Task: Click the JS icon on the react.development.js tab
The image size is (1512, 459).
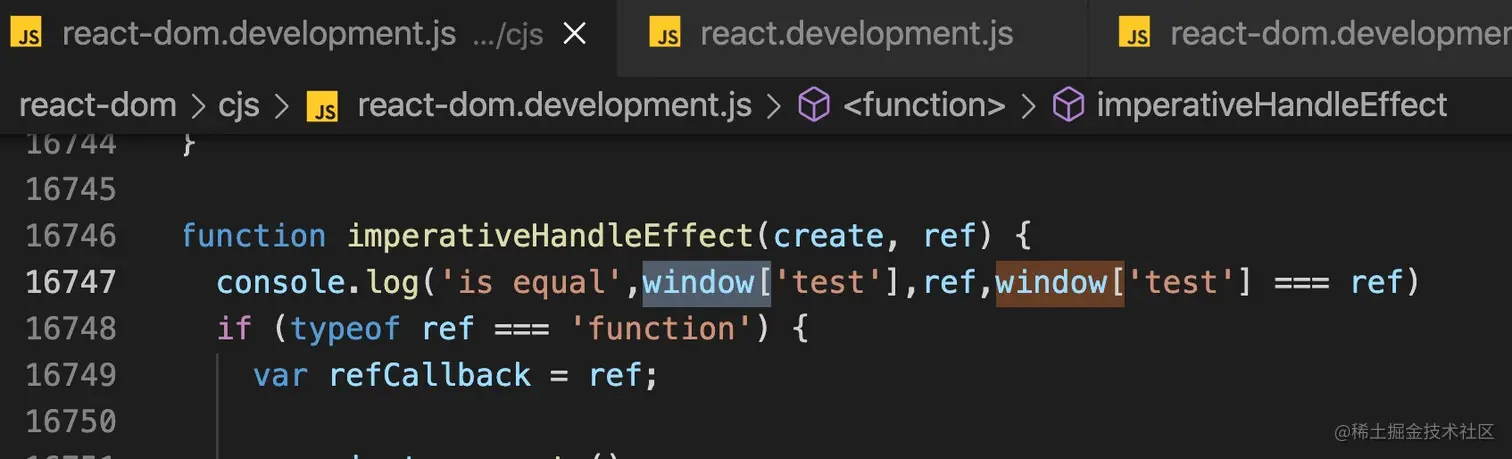Action: (x=665, y=35)
